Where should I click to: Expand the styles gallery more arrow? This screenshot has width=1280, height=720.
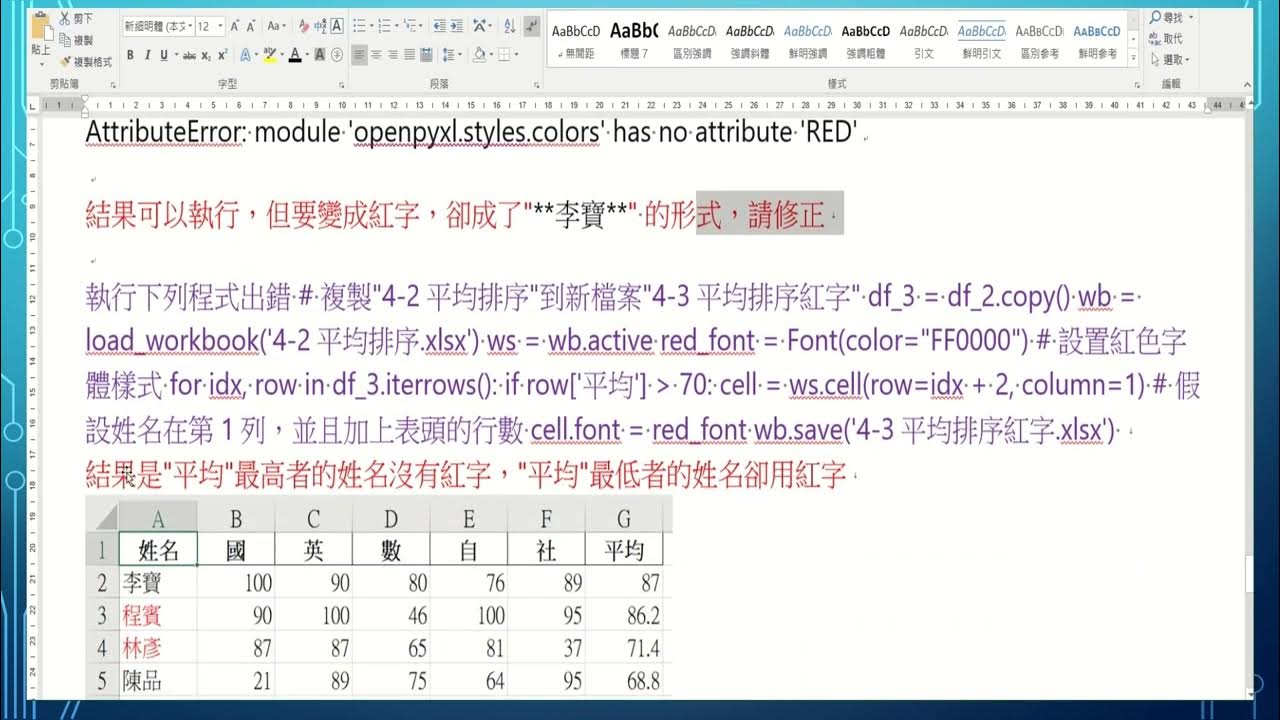pos(1133,58)
